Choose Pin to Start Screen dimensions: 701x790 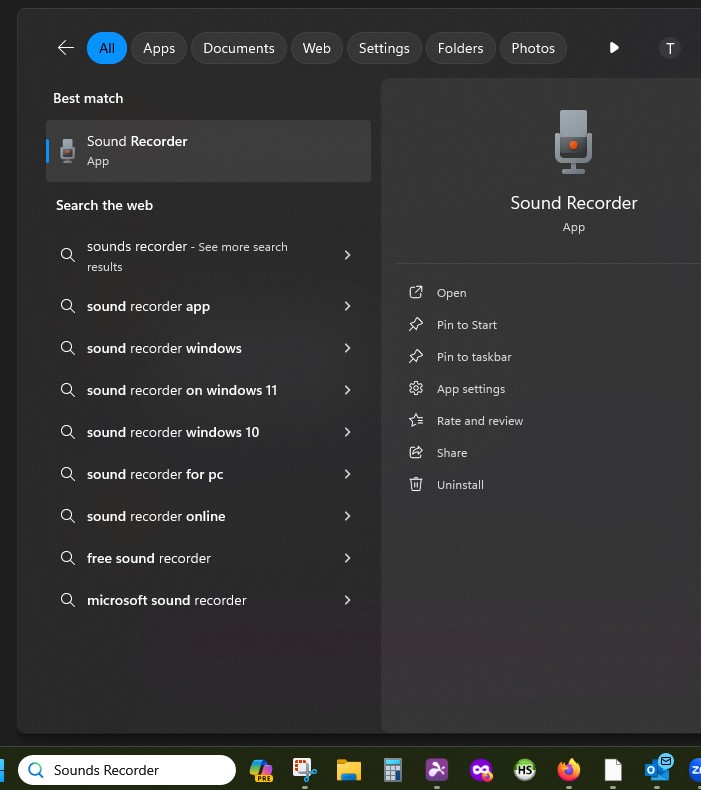pos(467,325)
